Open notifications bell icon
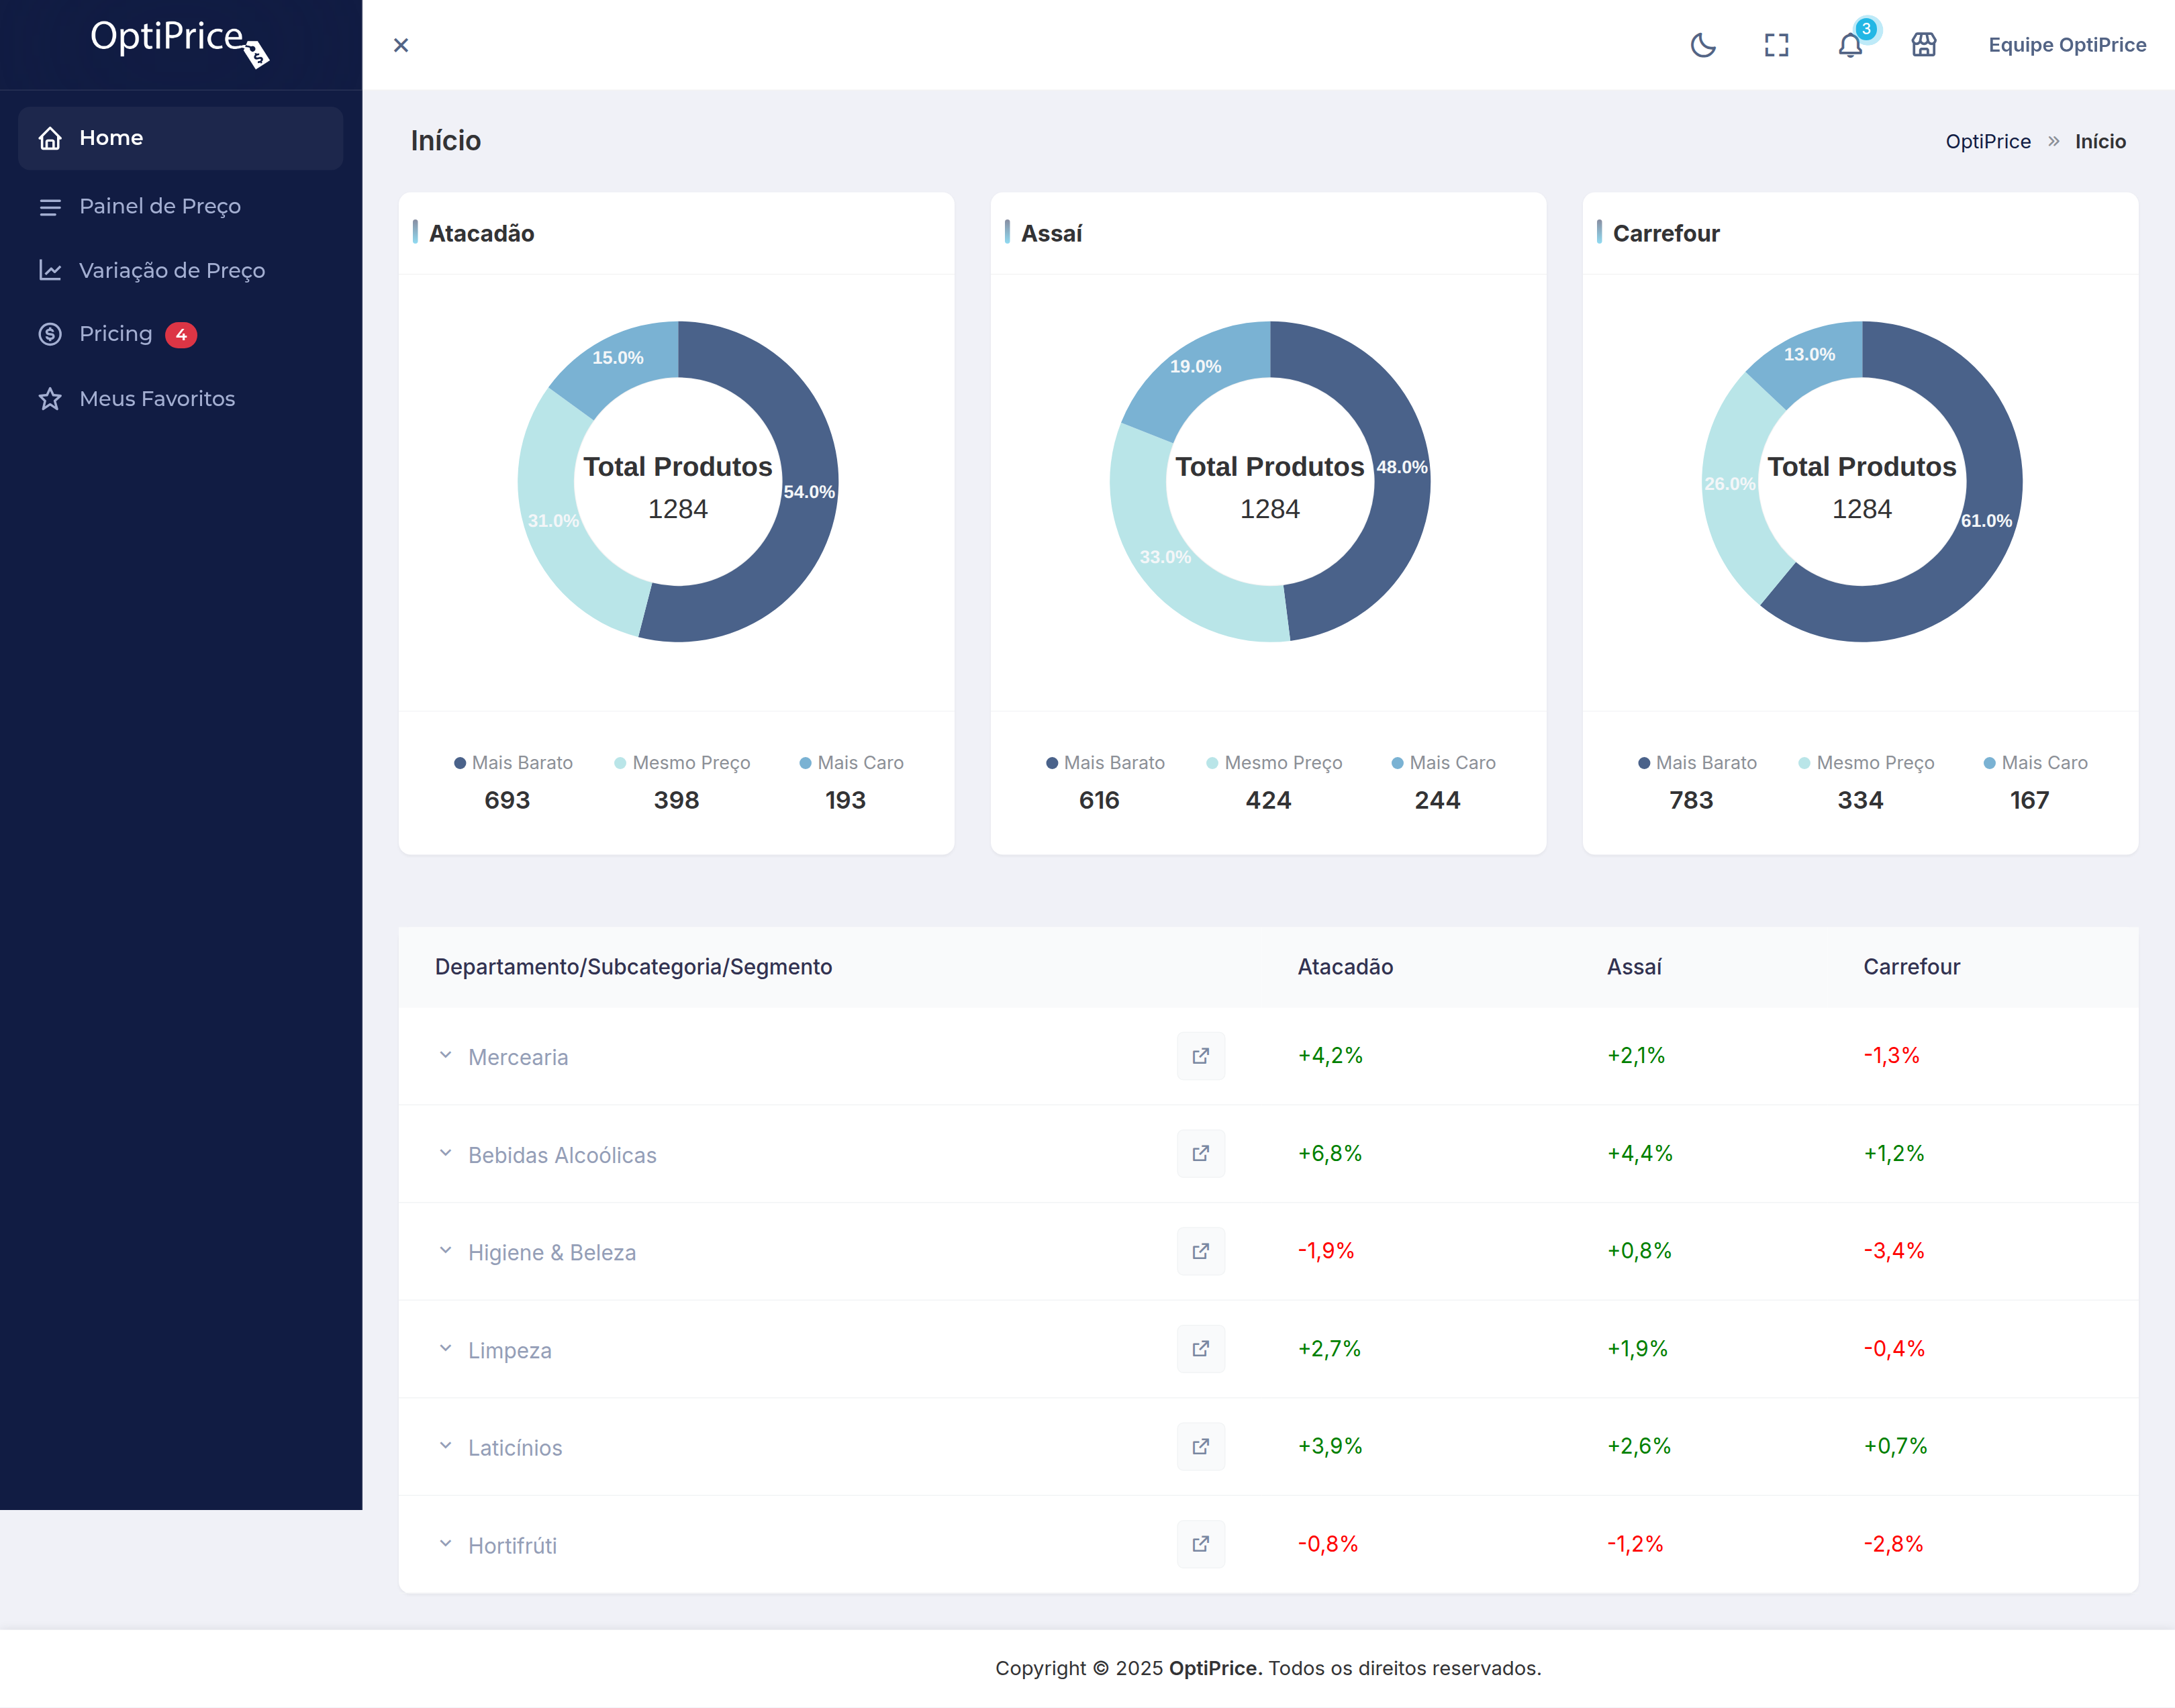Viewport: 2175px width, 1708px height. tap(1850, 45)
